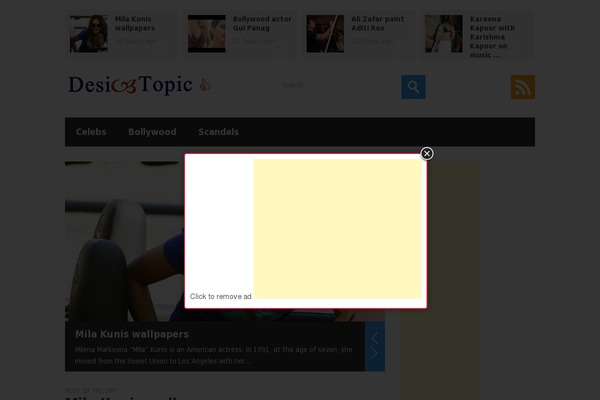Go to next slide in featured slider
The image size is (600, 400).
point(374,353)
